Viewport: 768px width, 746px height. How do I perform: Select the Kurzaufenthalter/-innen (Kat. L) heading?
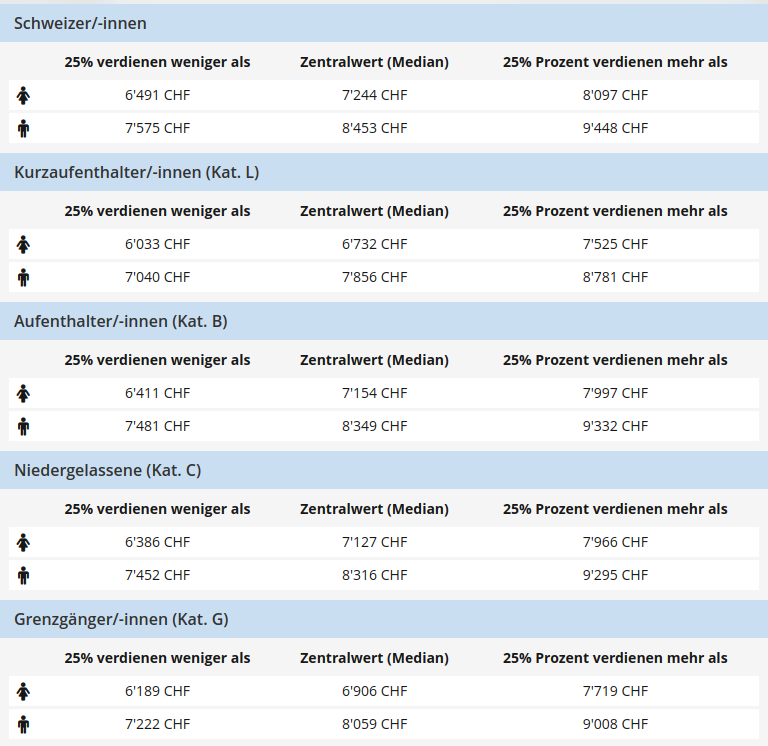136,172
